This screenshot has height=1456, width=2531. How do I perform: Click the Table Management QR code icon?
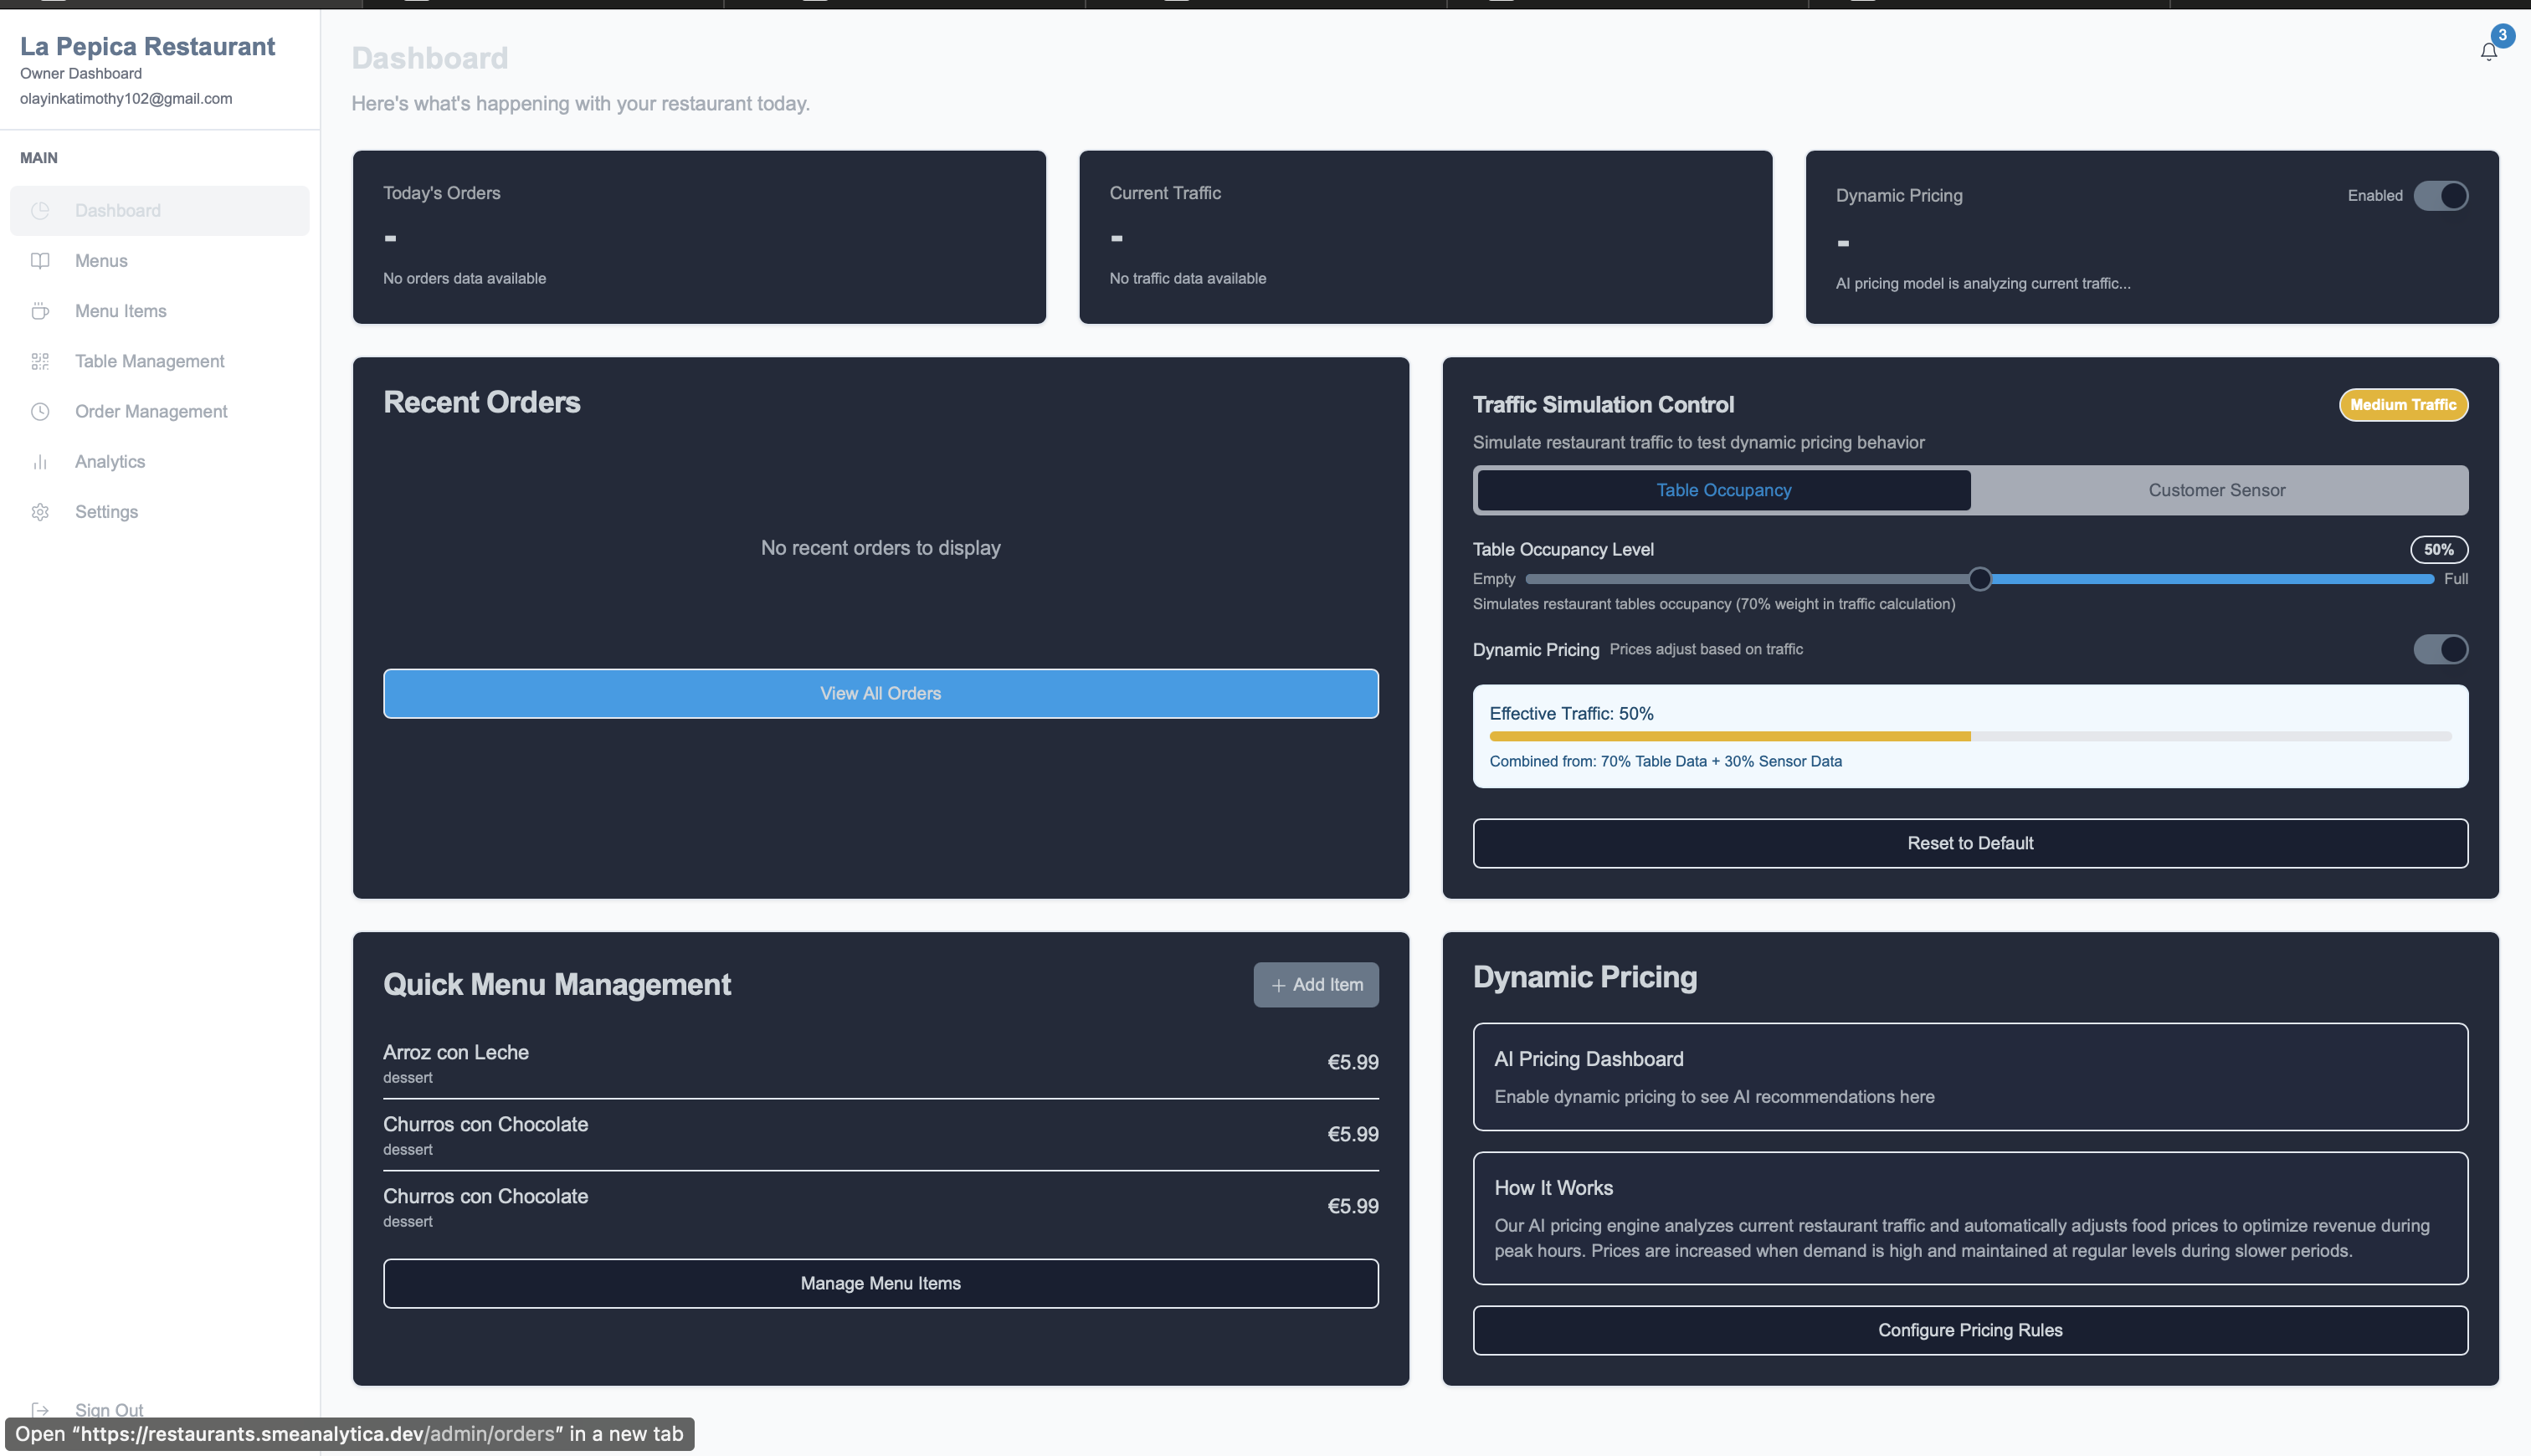[x=40, y=361]
